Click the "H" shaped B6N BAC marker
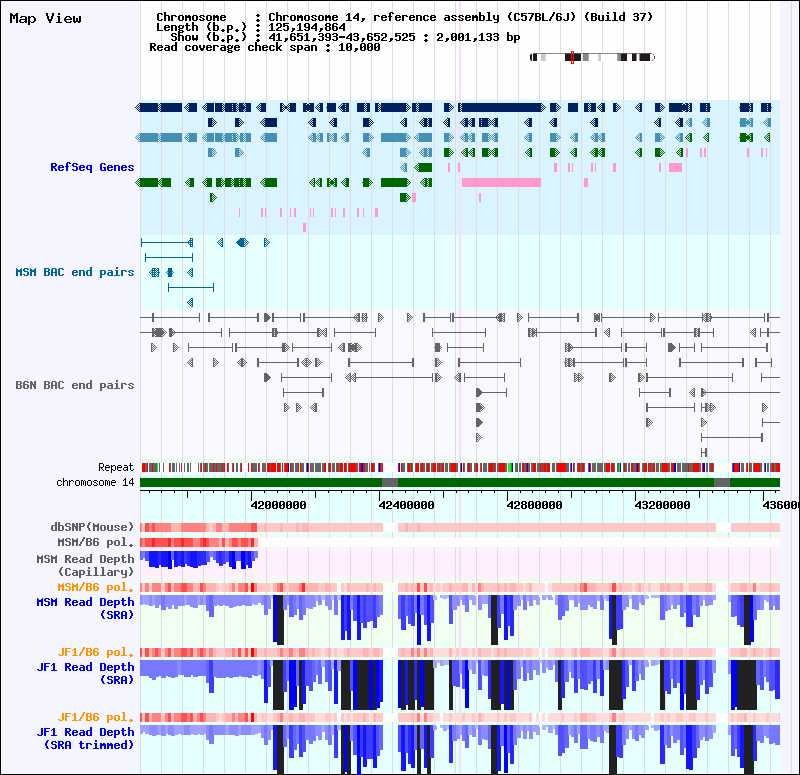Screen dimensions: 800x775 704,453
